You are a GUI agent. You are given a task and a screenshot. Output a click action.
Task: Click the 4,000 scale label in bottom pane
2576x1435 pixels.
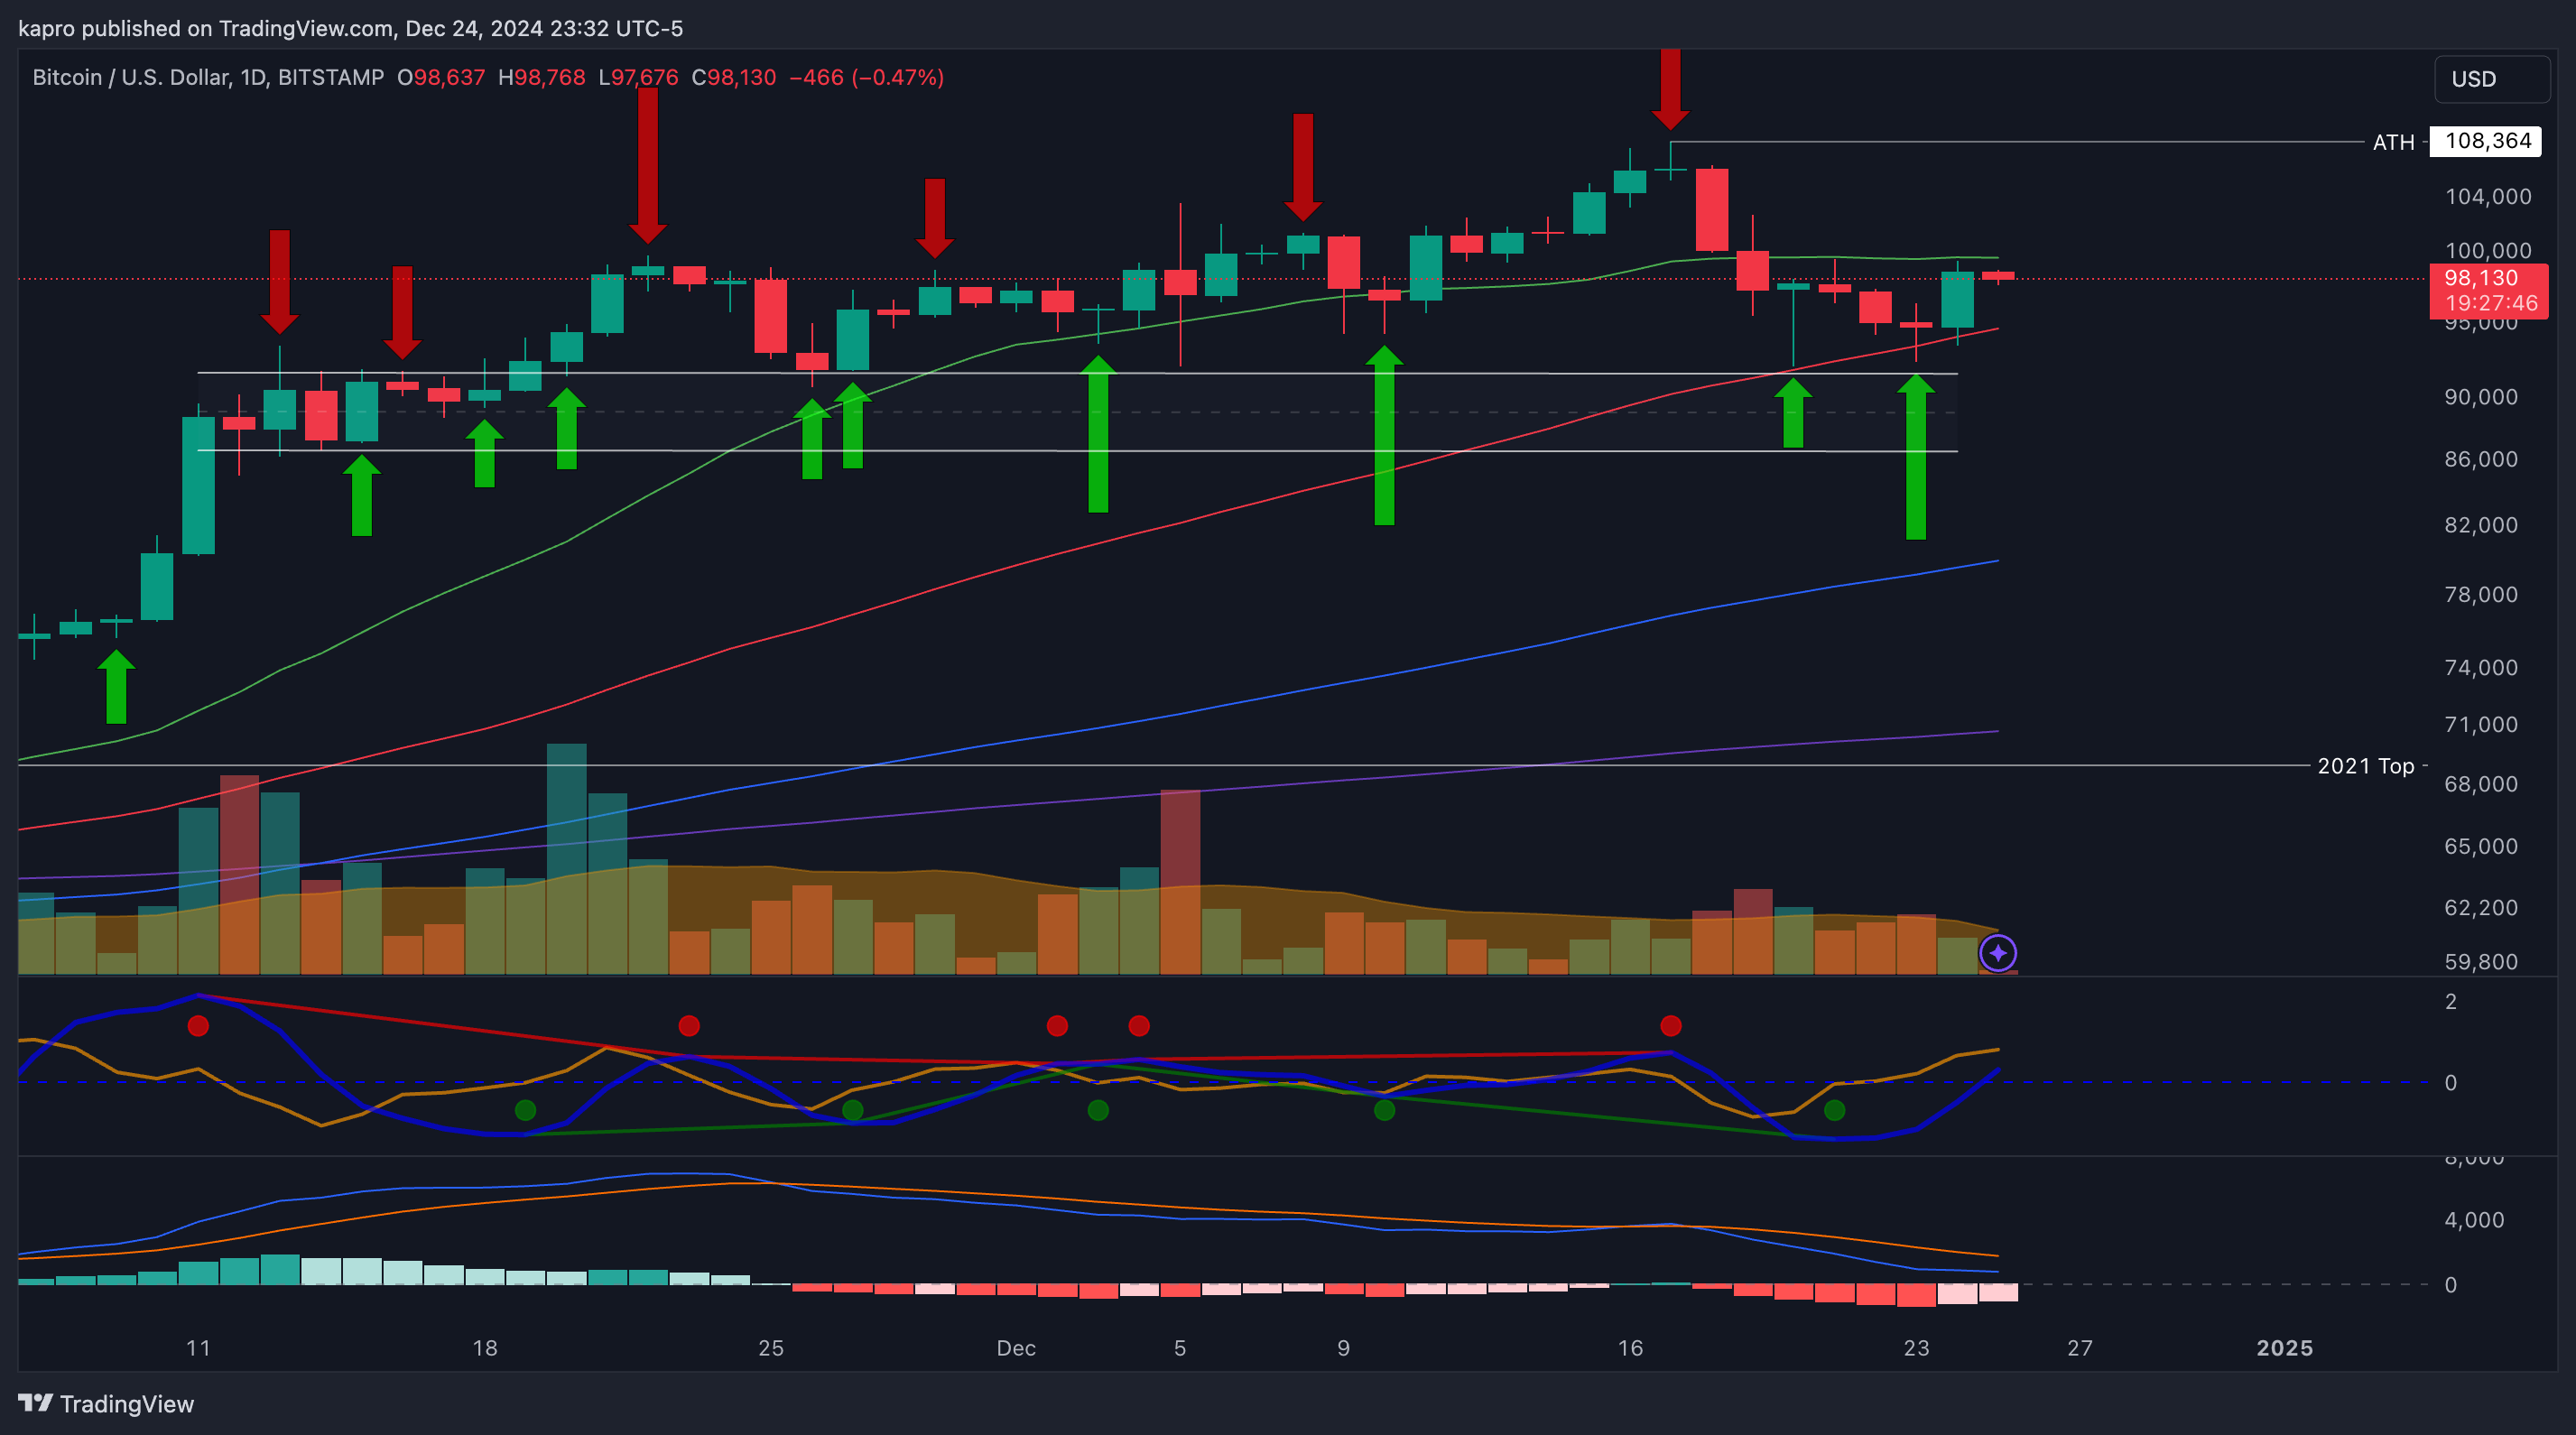tap(2474, 1220)
